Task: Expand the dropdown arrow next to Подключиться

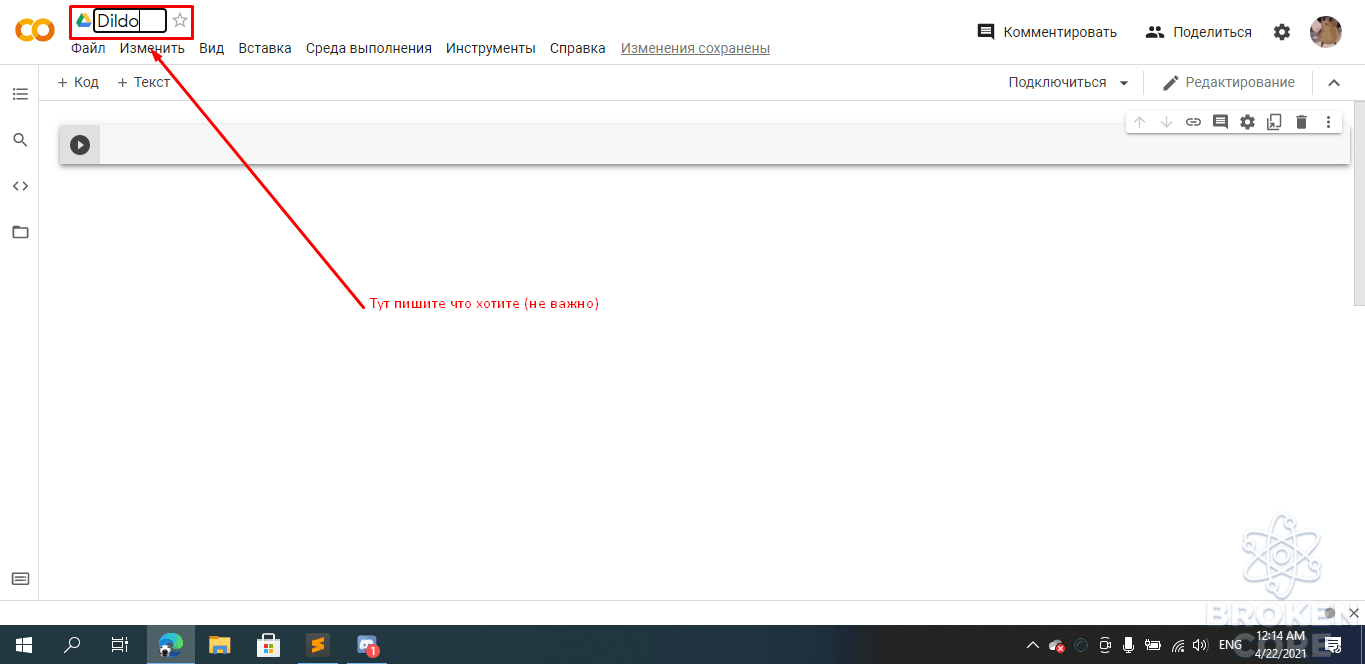Action: coord(1124,83)
